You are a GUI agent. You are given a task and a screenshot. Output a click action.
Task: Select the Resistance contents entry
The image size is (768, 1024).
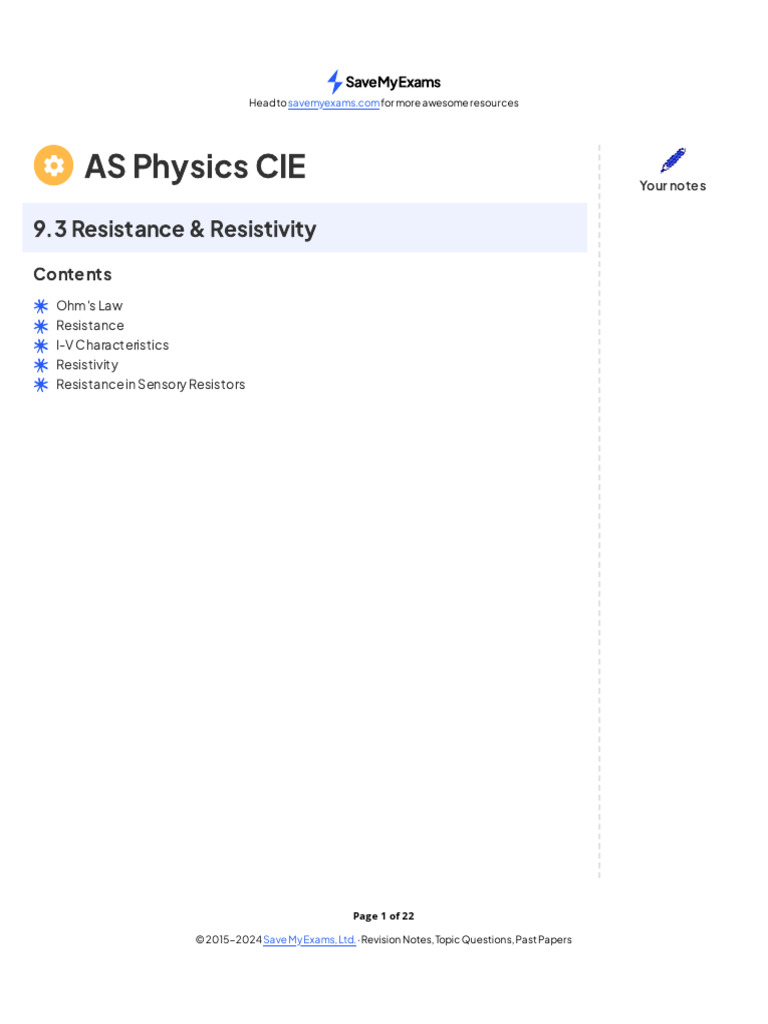[90, 325]
